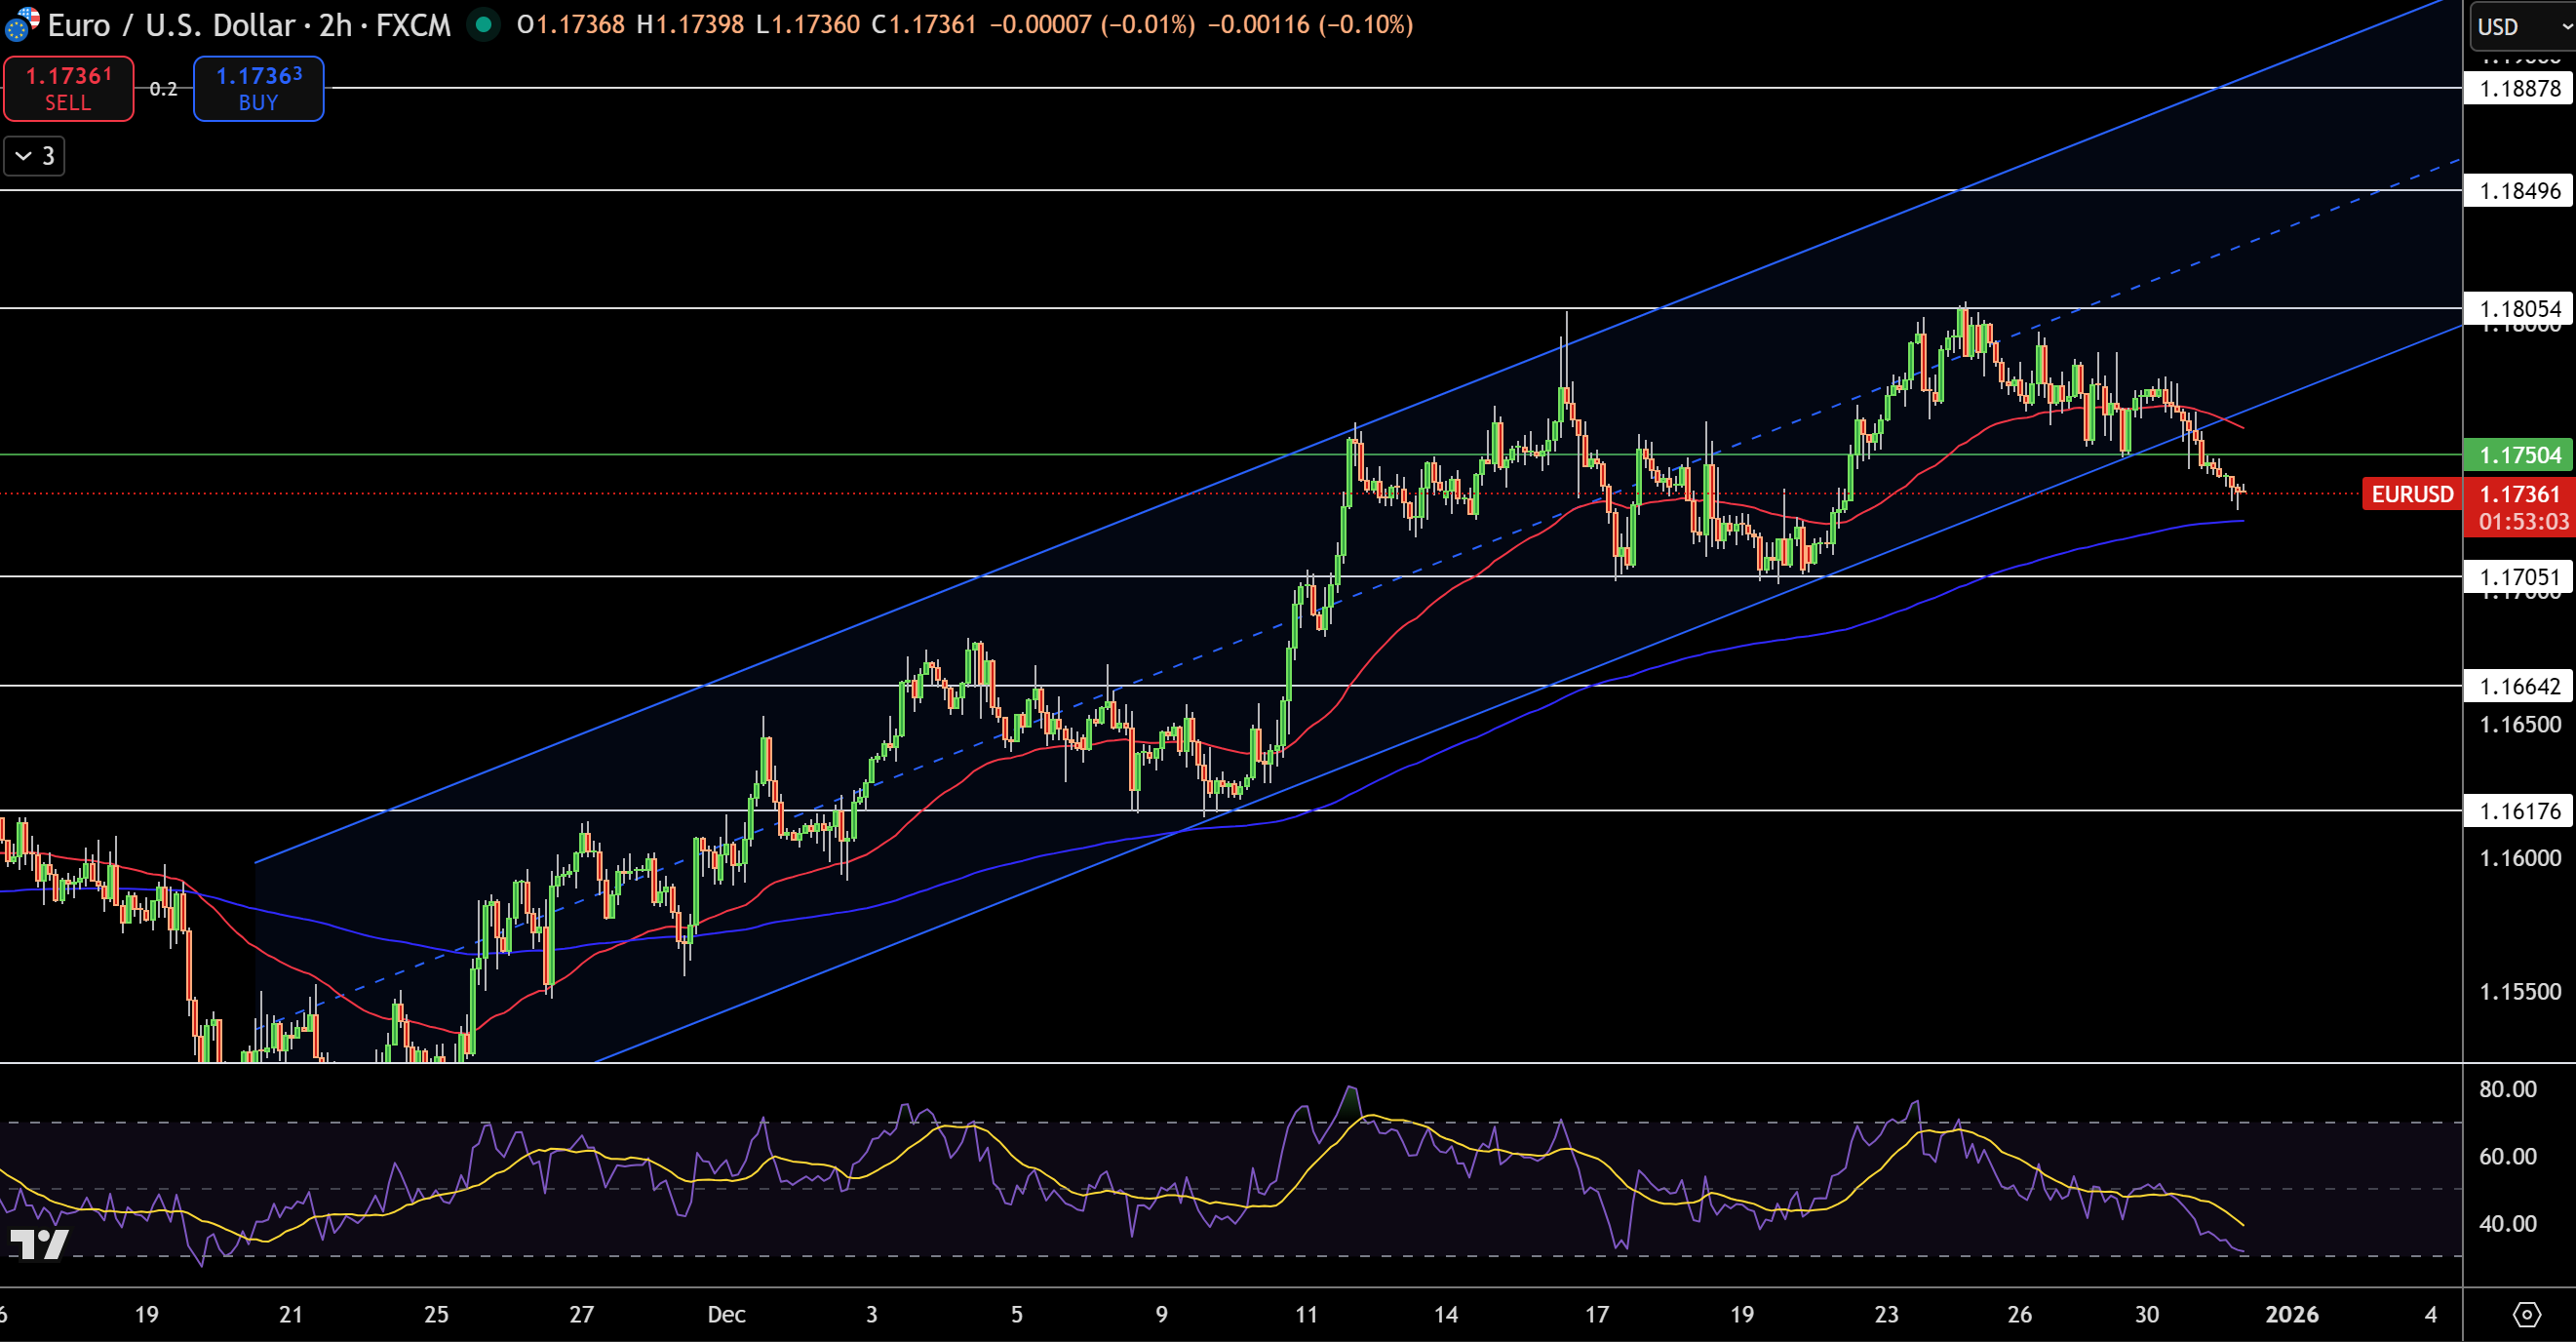Select the 1.16176 price label
This screenshot has height=1342, width=2576.
point(2518,810)
